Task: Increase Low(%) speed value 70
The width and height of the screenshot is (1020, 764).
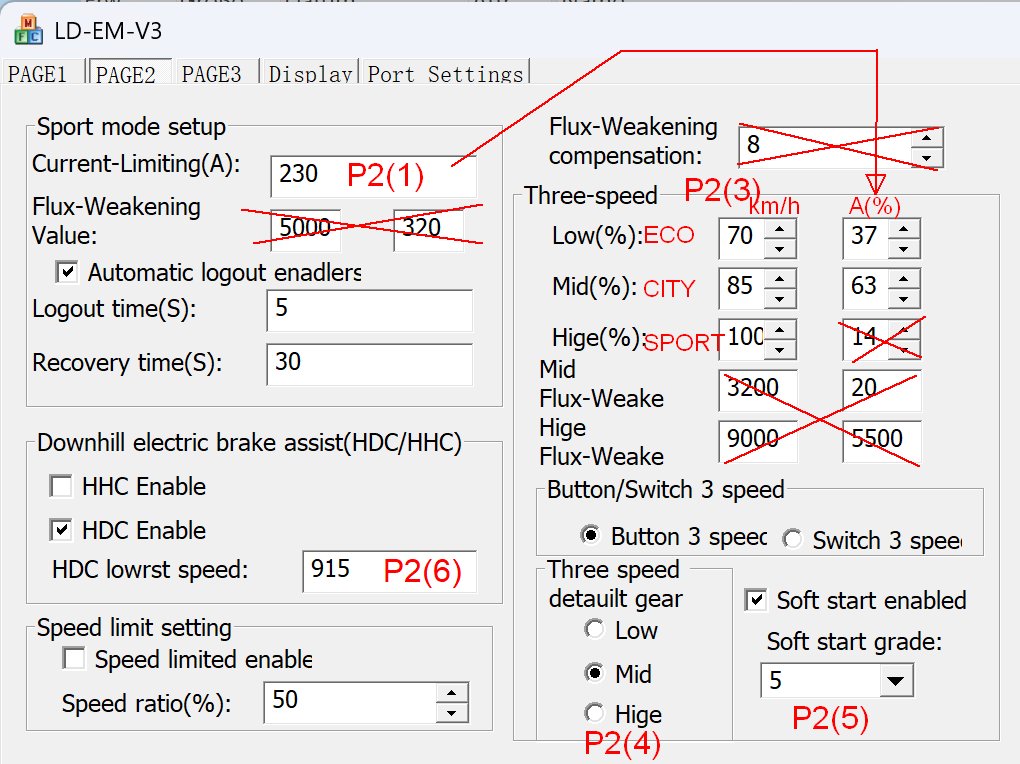Action: tap(779, 228)
